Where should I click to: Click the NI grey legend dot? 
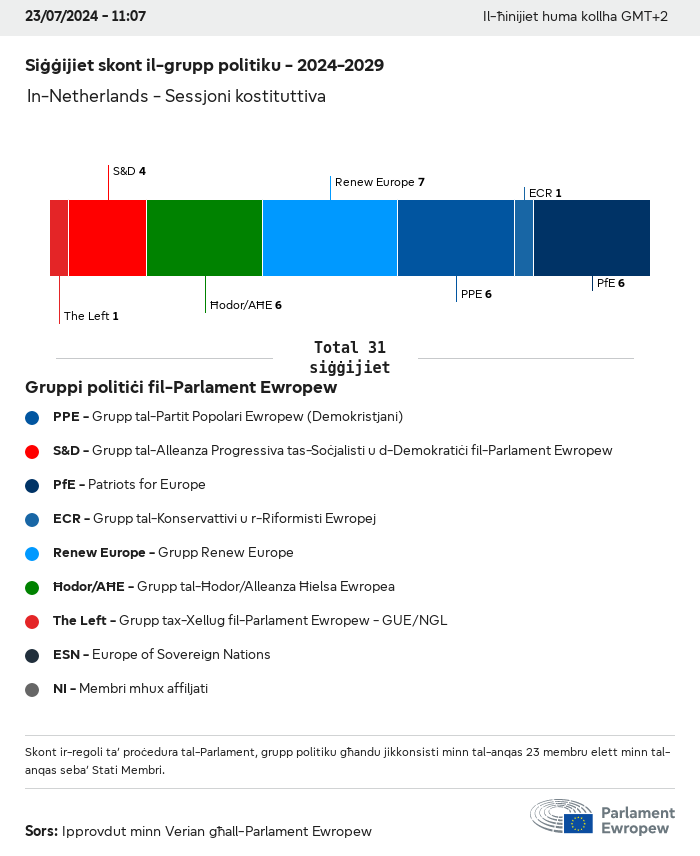tap(33, 689)
